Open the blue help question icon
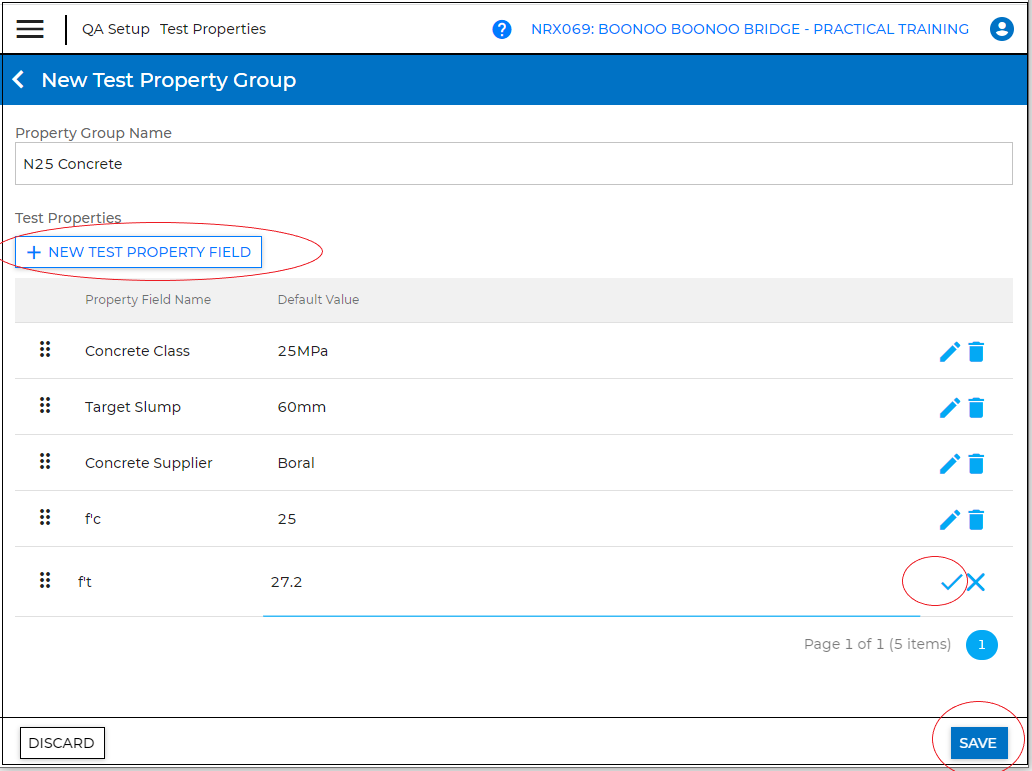This screenshot has width=1032, height=771. 502,30
